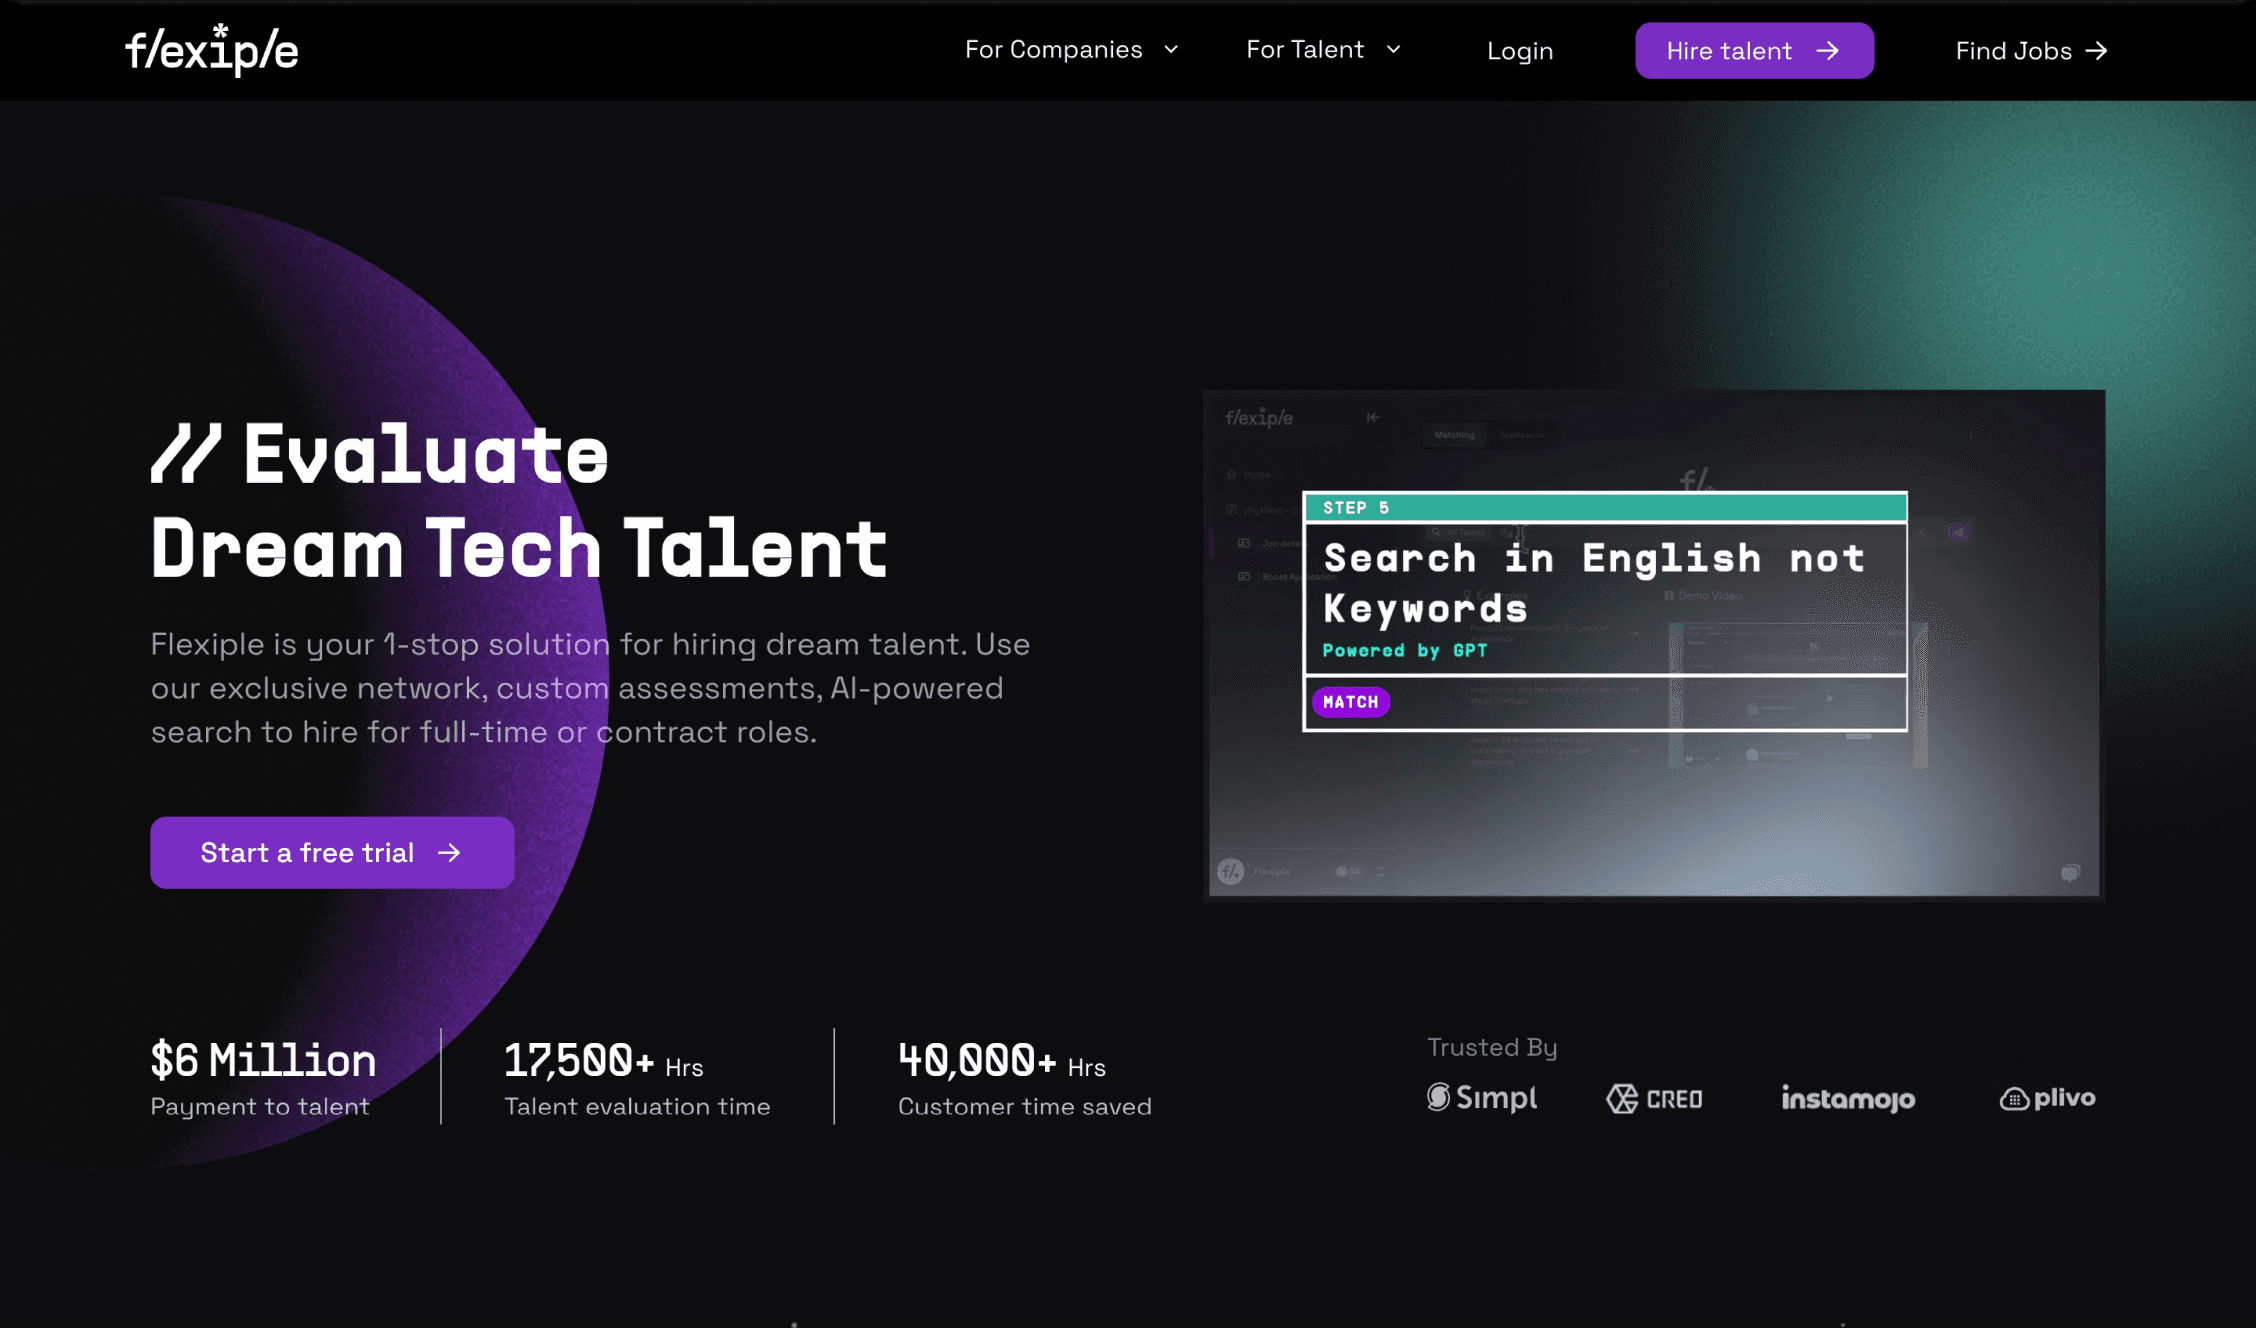The image size is (2256, 1328).
Task: Open the Find Jobs link
Action: point(2013,51)
